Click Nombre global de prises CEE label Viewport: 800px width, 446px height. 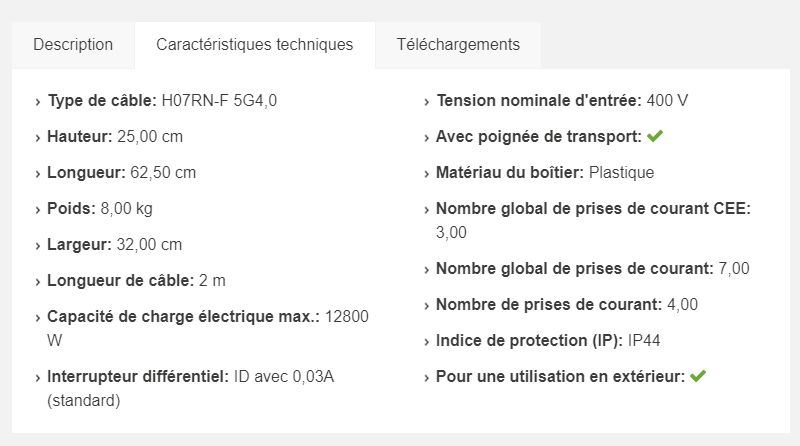[x=592, y=208]
